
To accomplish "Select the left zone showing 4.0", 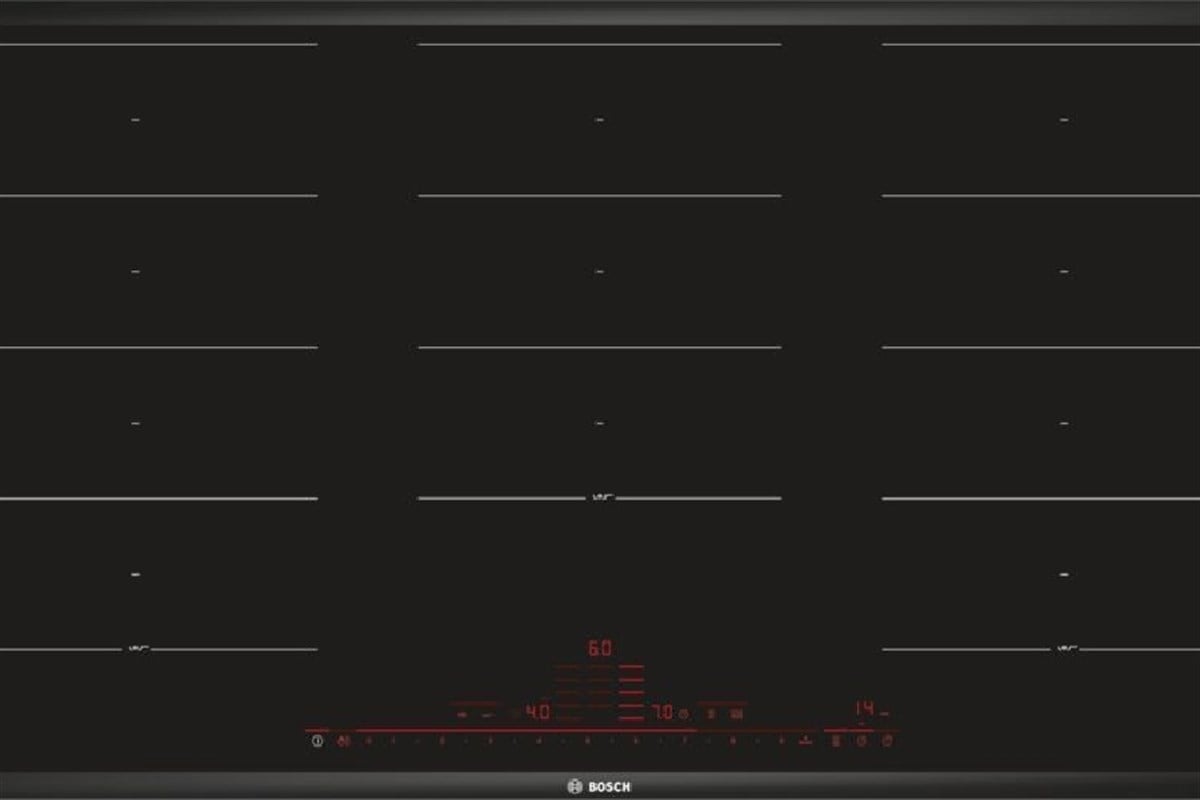I will [x=537, y=712].
